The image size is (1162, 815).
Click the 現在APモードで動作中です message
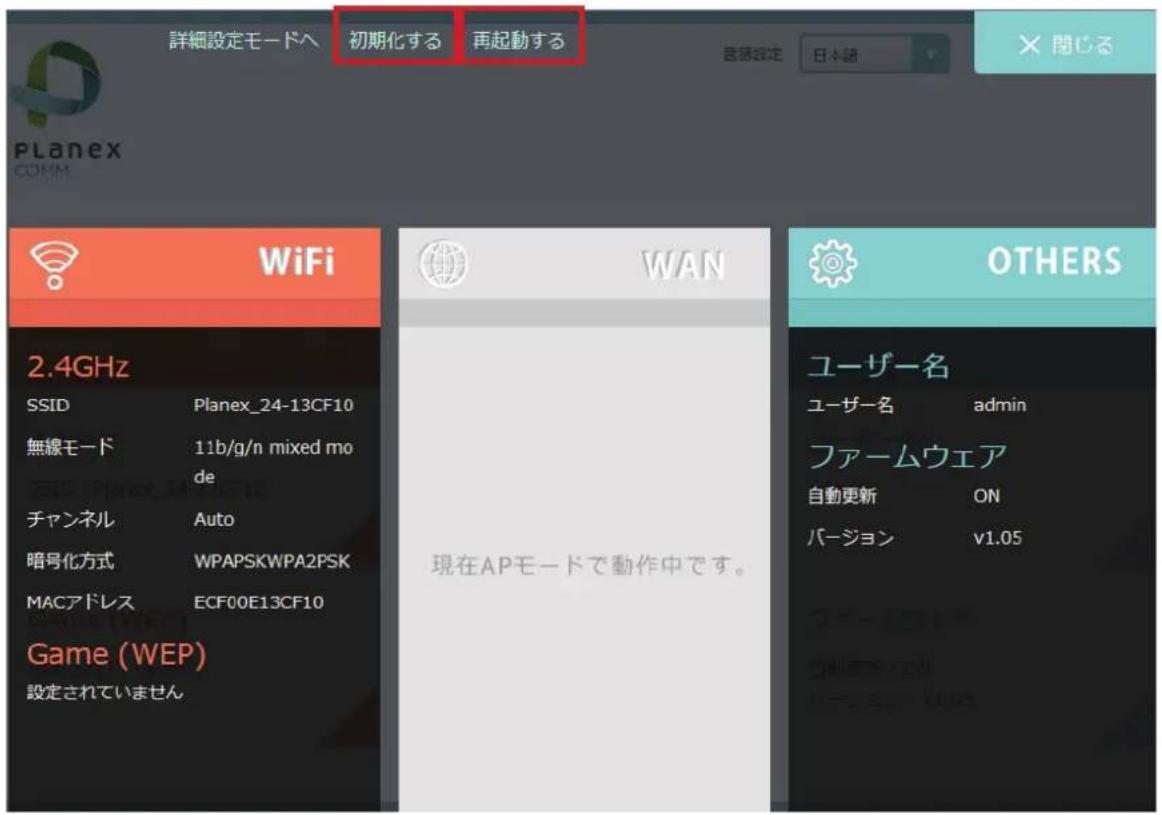(589, 565)
